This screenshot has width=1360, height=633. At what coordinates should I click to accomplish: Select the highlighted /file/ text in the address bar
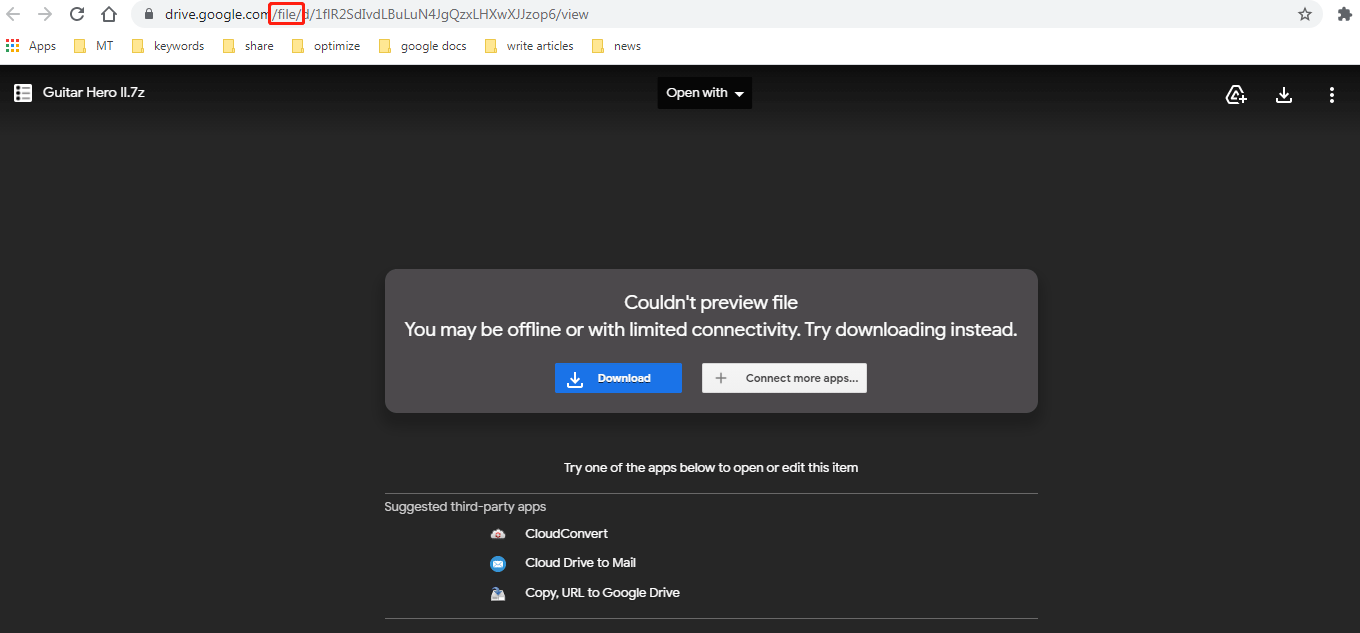(285, 14)
